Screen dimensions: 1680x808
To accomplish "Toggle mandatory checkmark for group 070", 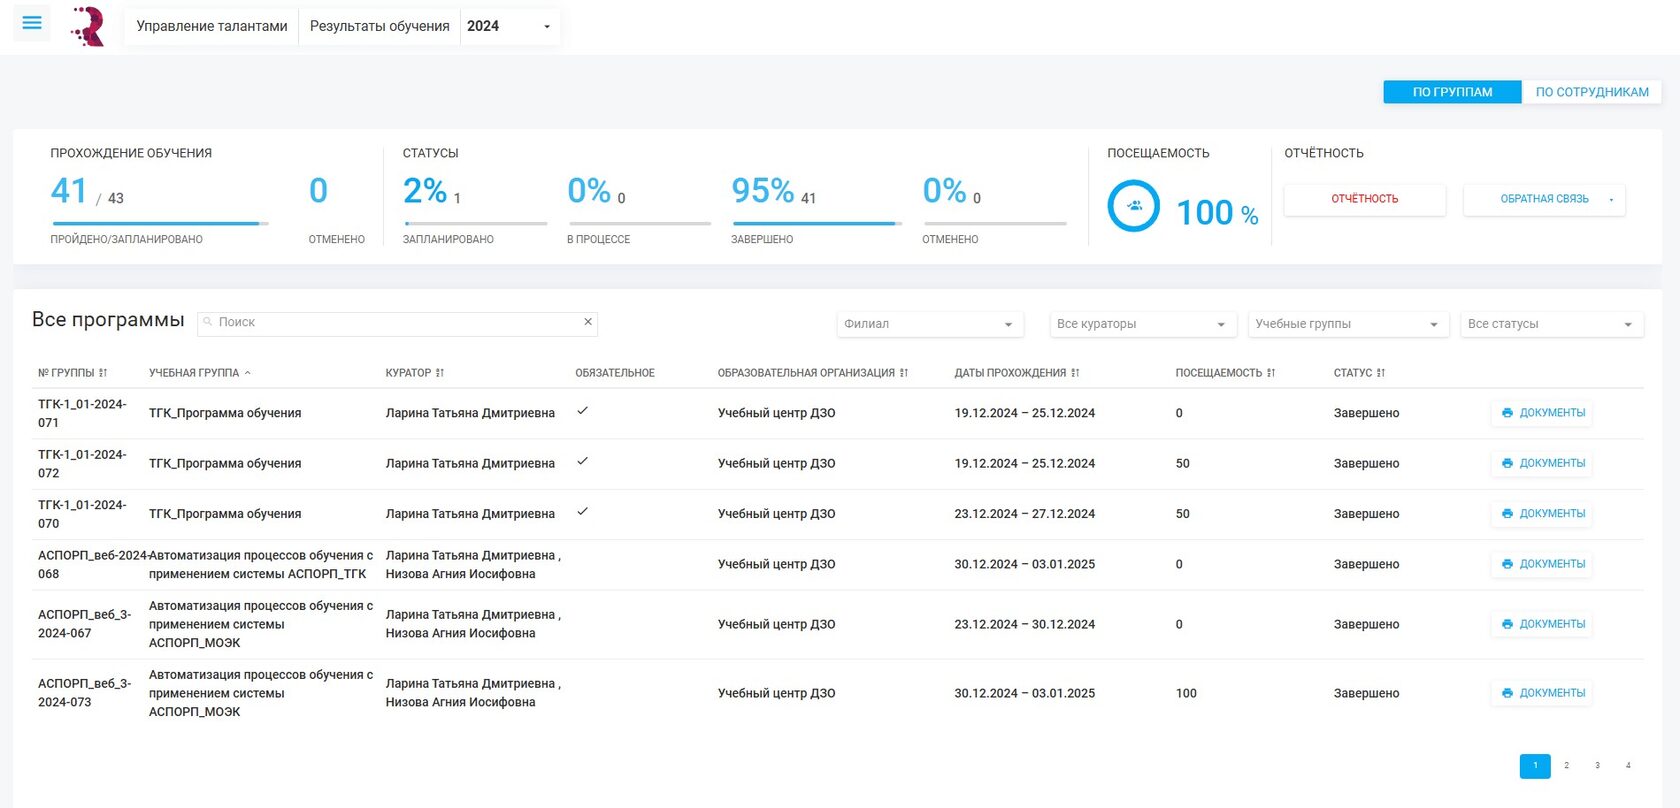I will click(x=582, y=511).
